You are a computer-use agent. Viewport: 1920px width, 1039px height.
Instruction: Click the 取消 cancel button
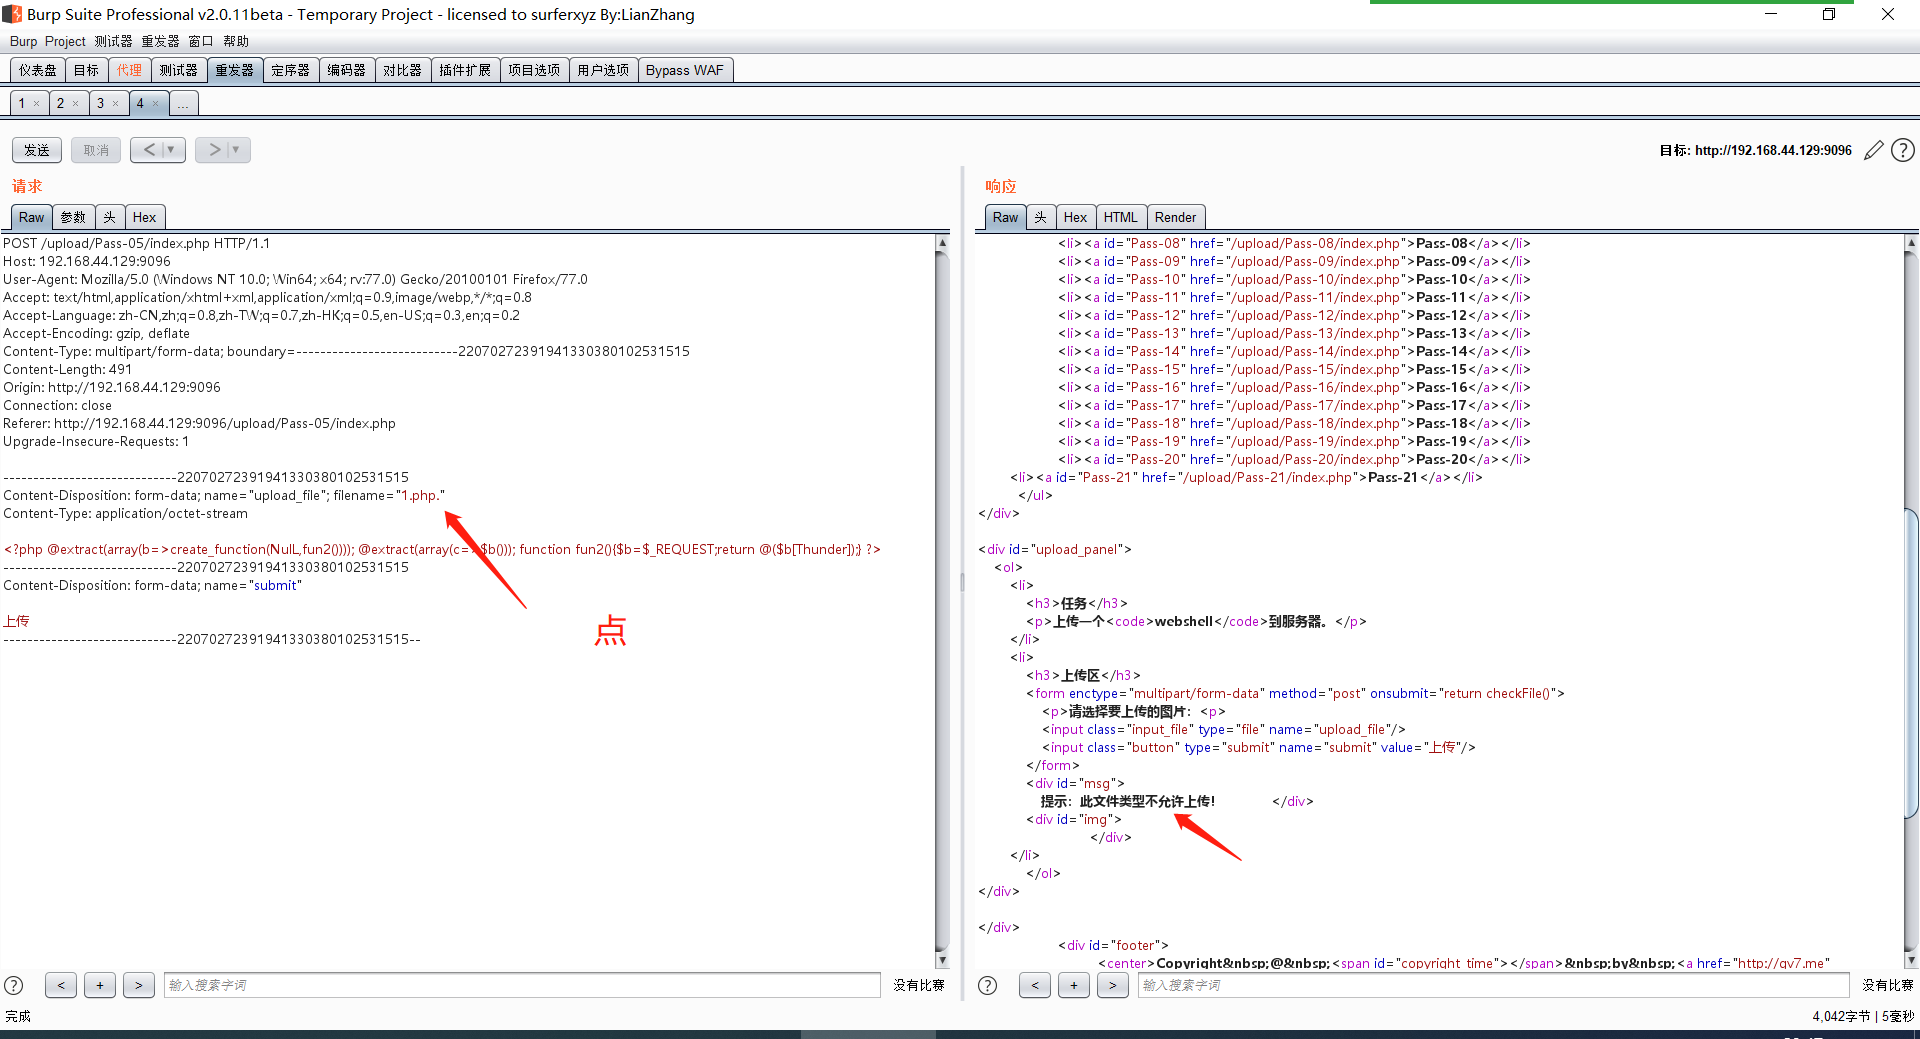point(96,150)
